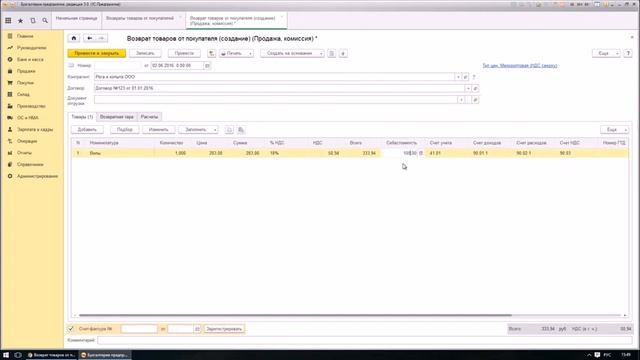This screenshot has height=360, width=640.
Task: Click the Записать button
Action: point(145,53)
